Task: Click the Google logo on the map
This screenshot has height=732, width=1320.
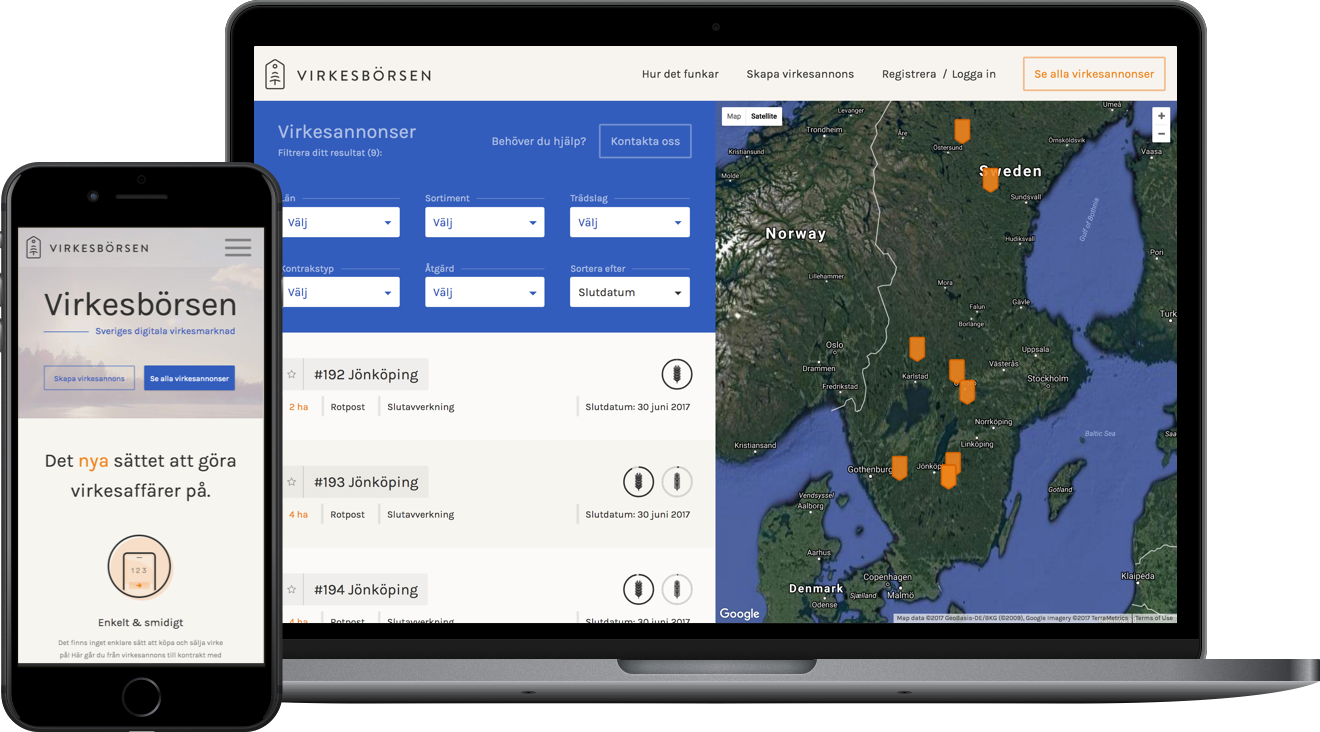Action: (740, 613)
